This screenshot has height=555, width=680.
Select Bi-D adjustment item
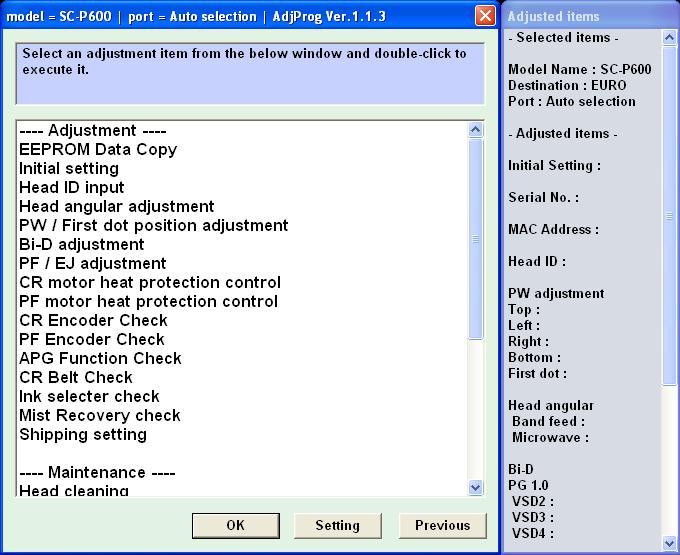pos(82,245)
